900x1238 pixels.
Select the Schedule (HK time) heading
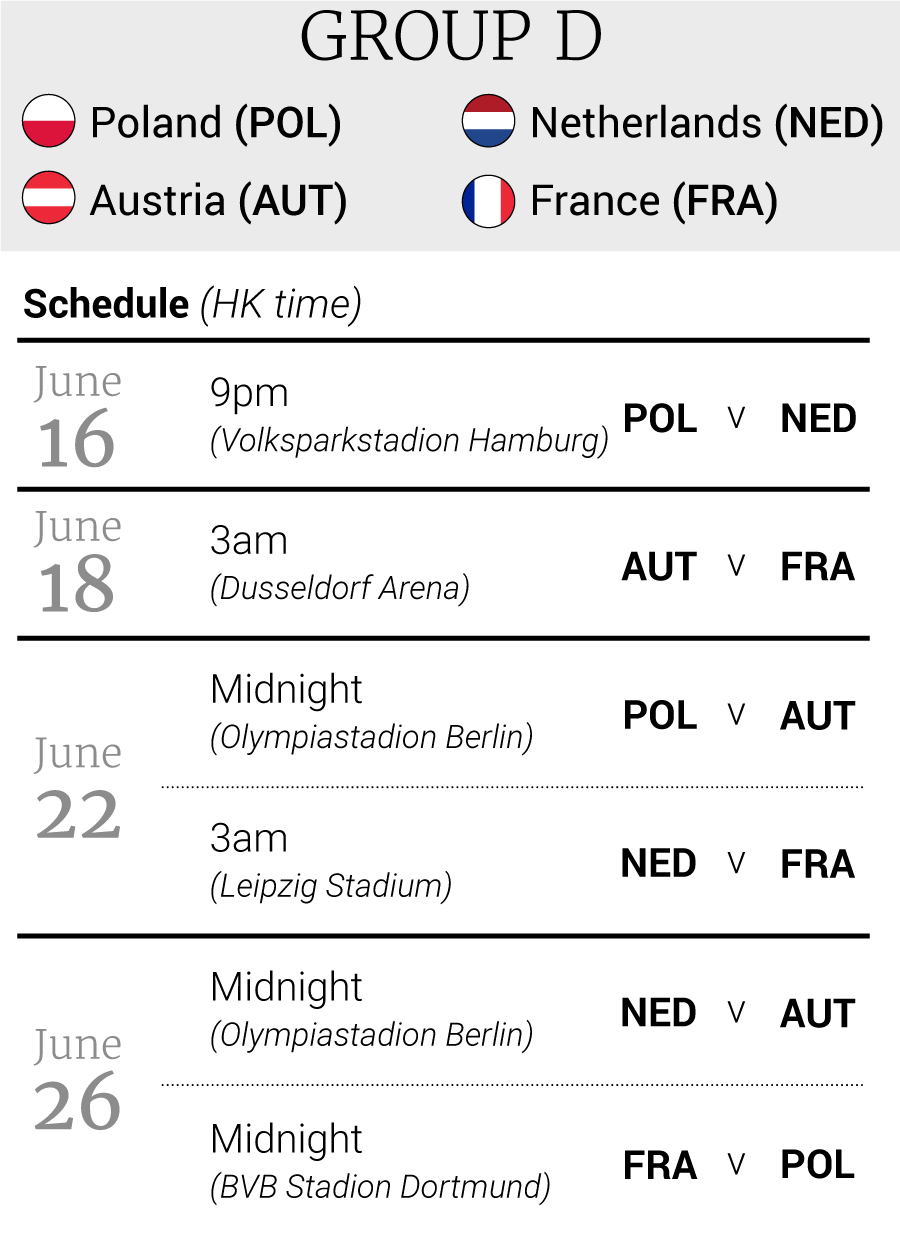[192, 304]
